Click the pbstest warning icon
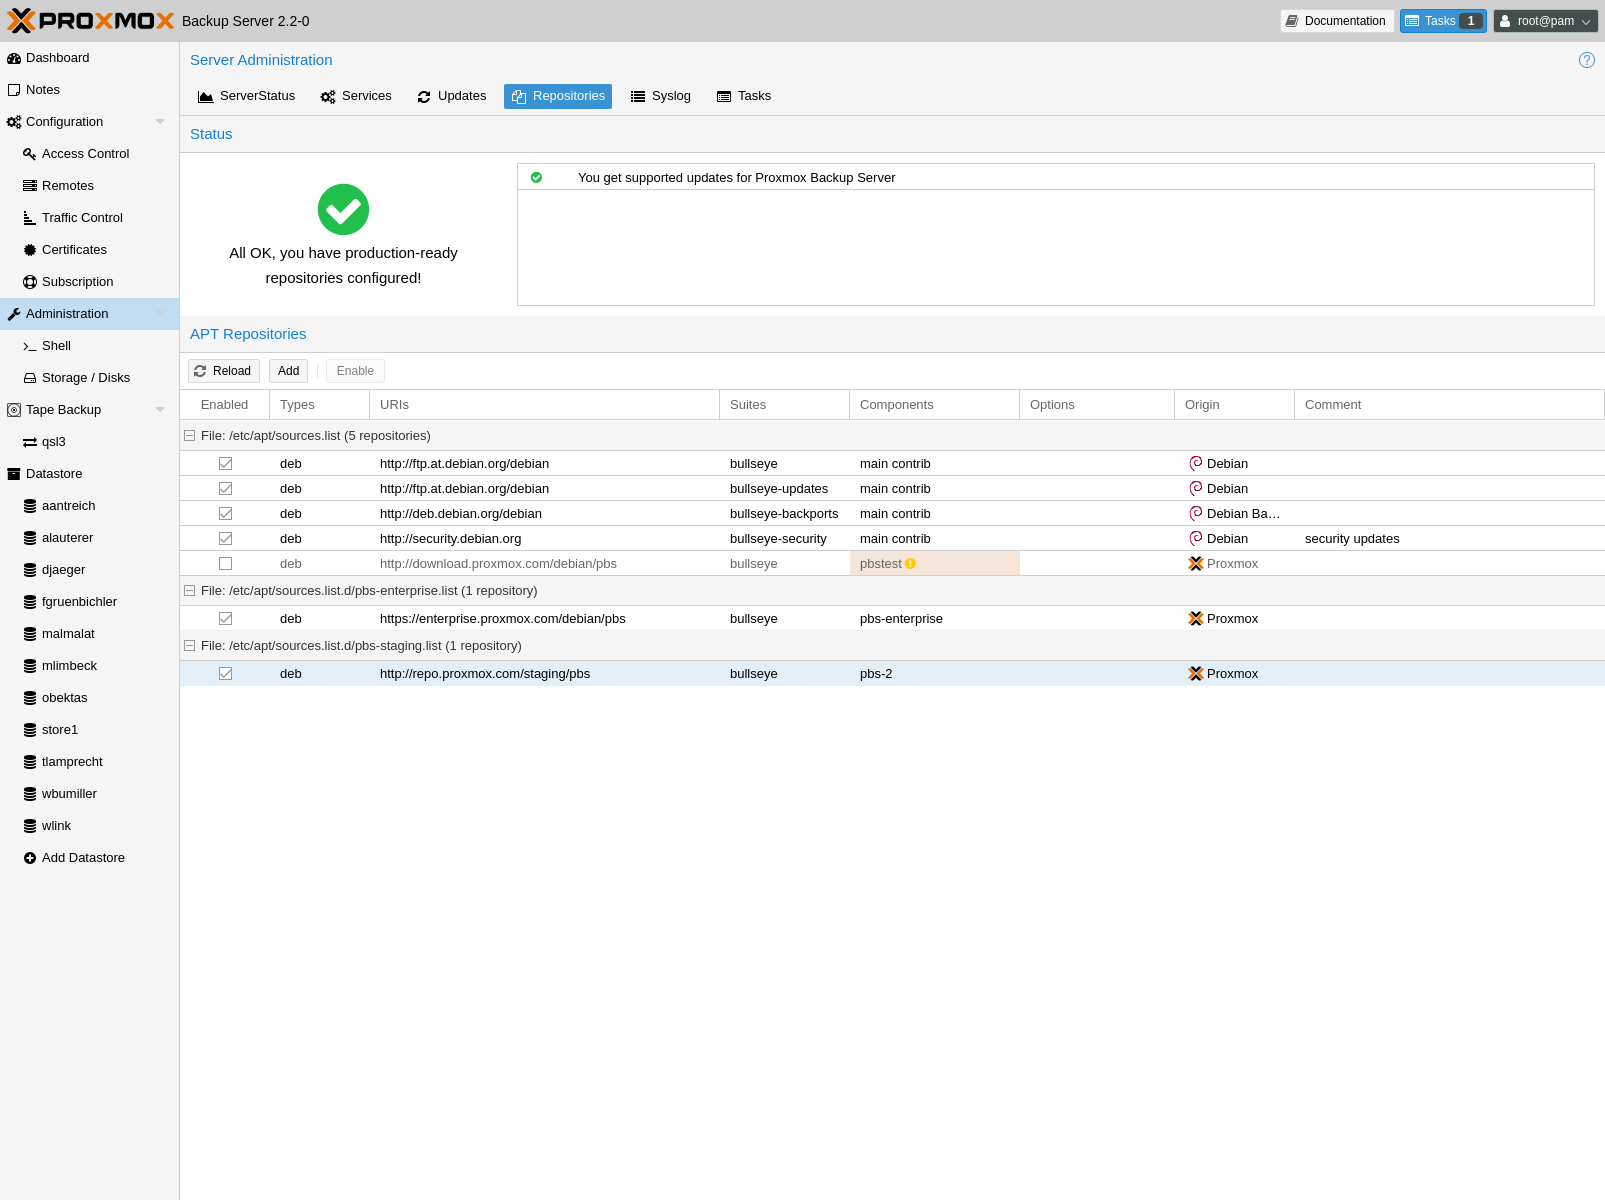The height and width of the screenshot is (1200, 1605). 910,564
